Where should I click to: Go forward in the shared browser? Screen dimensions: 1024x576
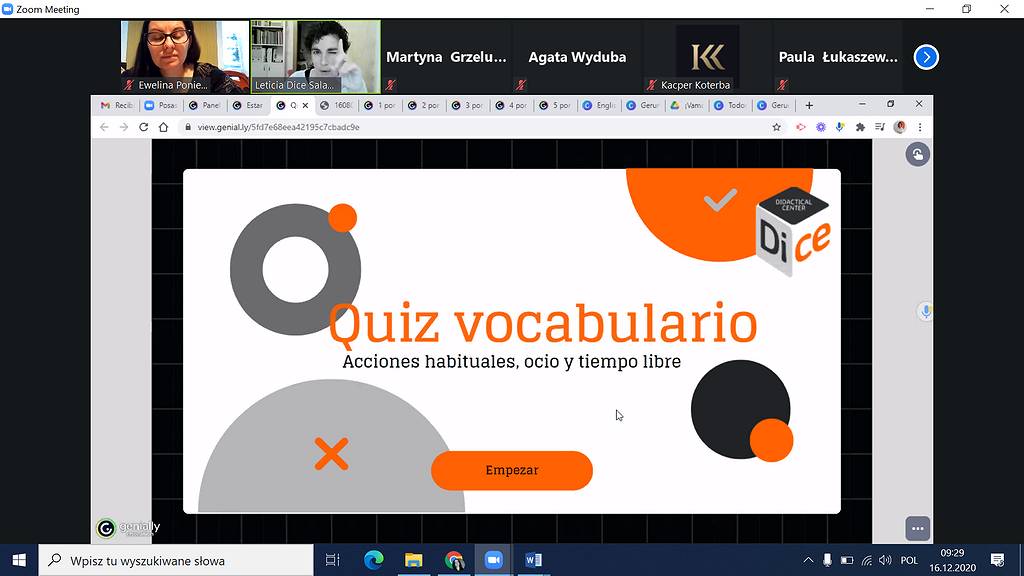pos(124,127)
